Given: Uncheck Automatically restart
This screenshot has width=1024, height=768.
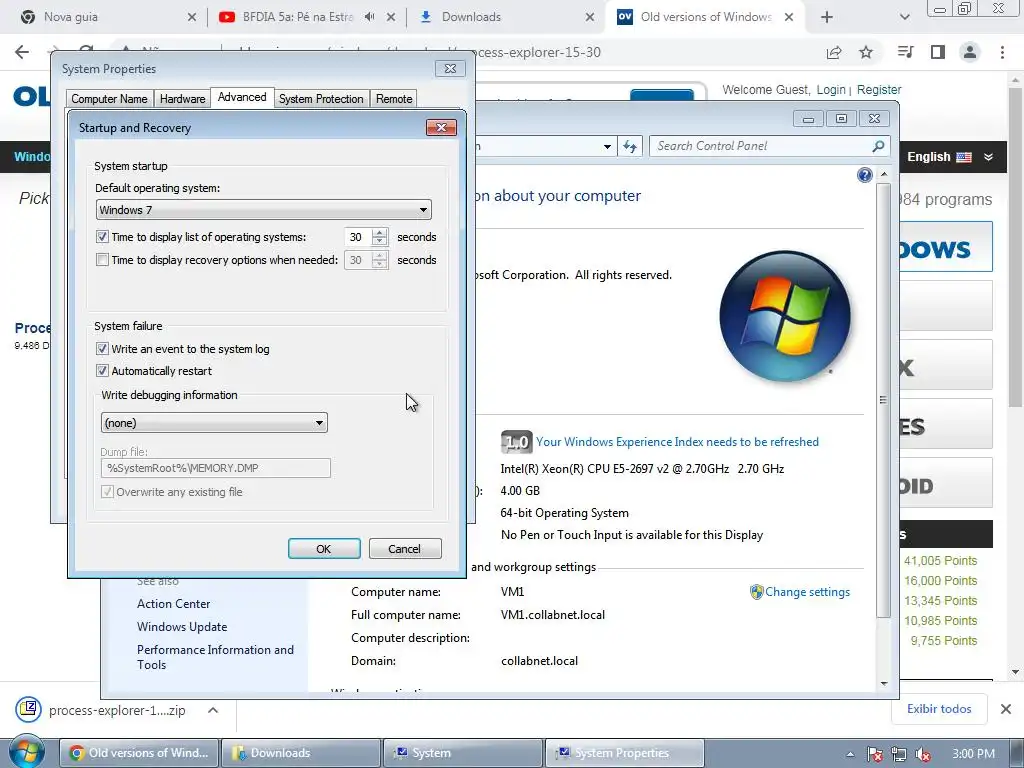Looking at the screenshot, I should 103,371.
